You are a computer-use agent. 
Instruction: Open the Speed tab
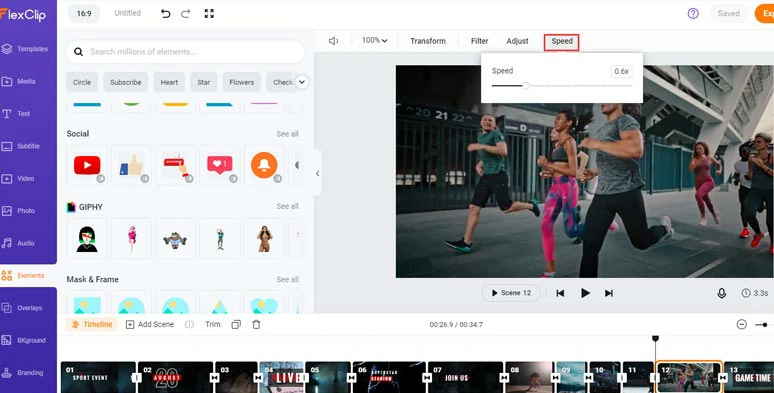(x=562, y=41)
